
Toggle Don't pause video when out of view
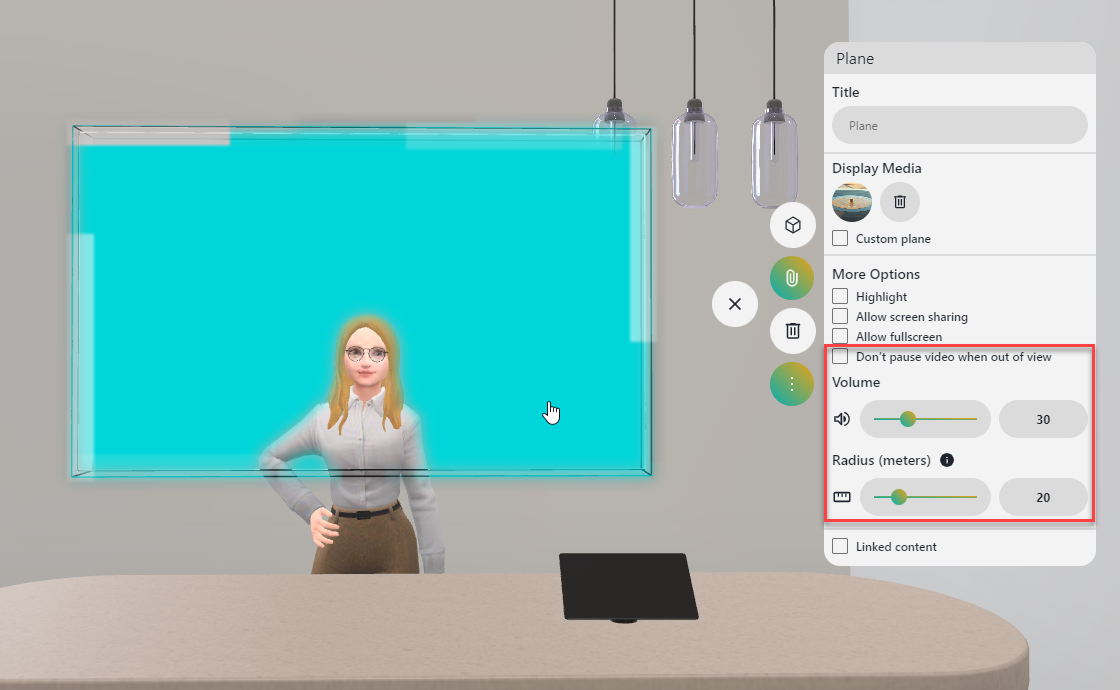840,356
